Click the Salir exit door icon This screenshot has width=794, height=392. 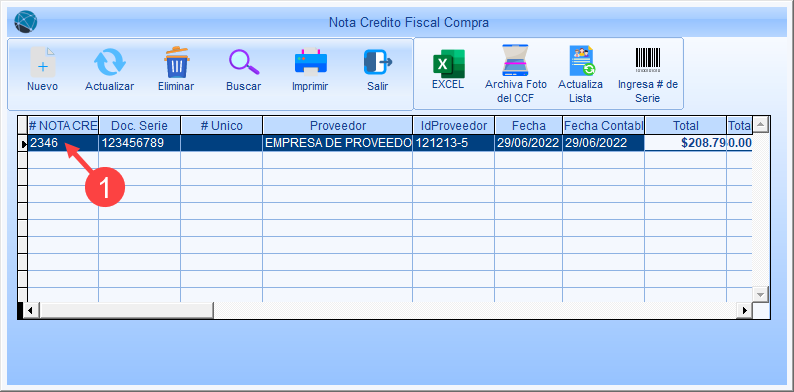pos(378,62)
